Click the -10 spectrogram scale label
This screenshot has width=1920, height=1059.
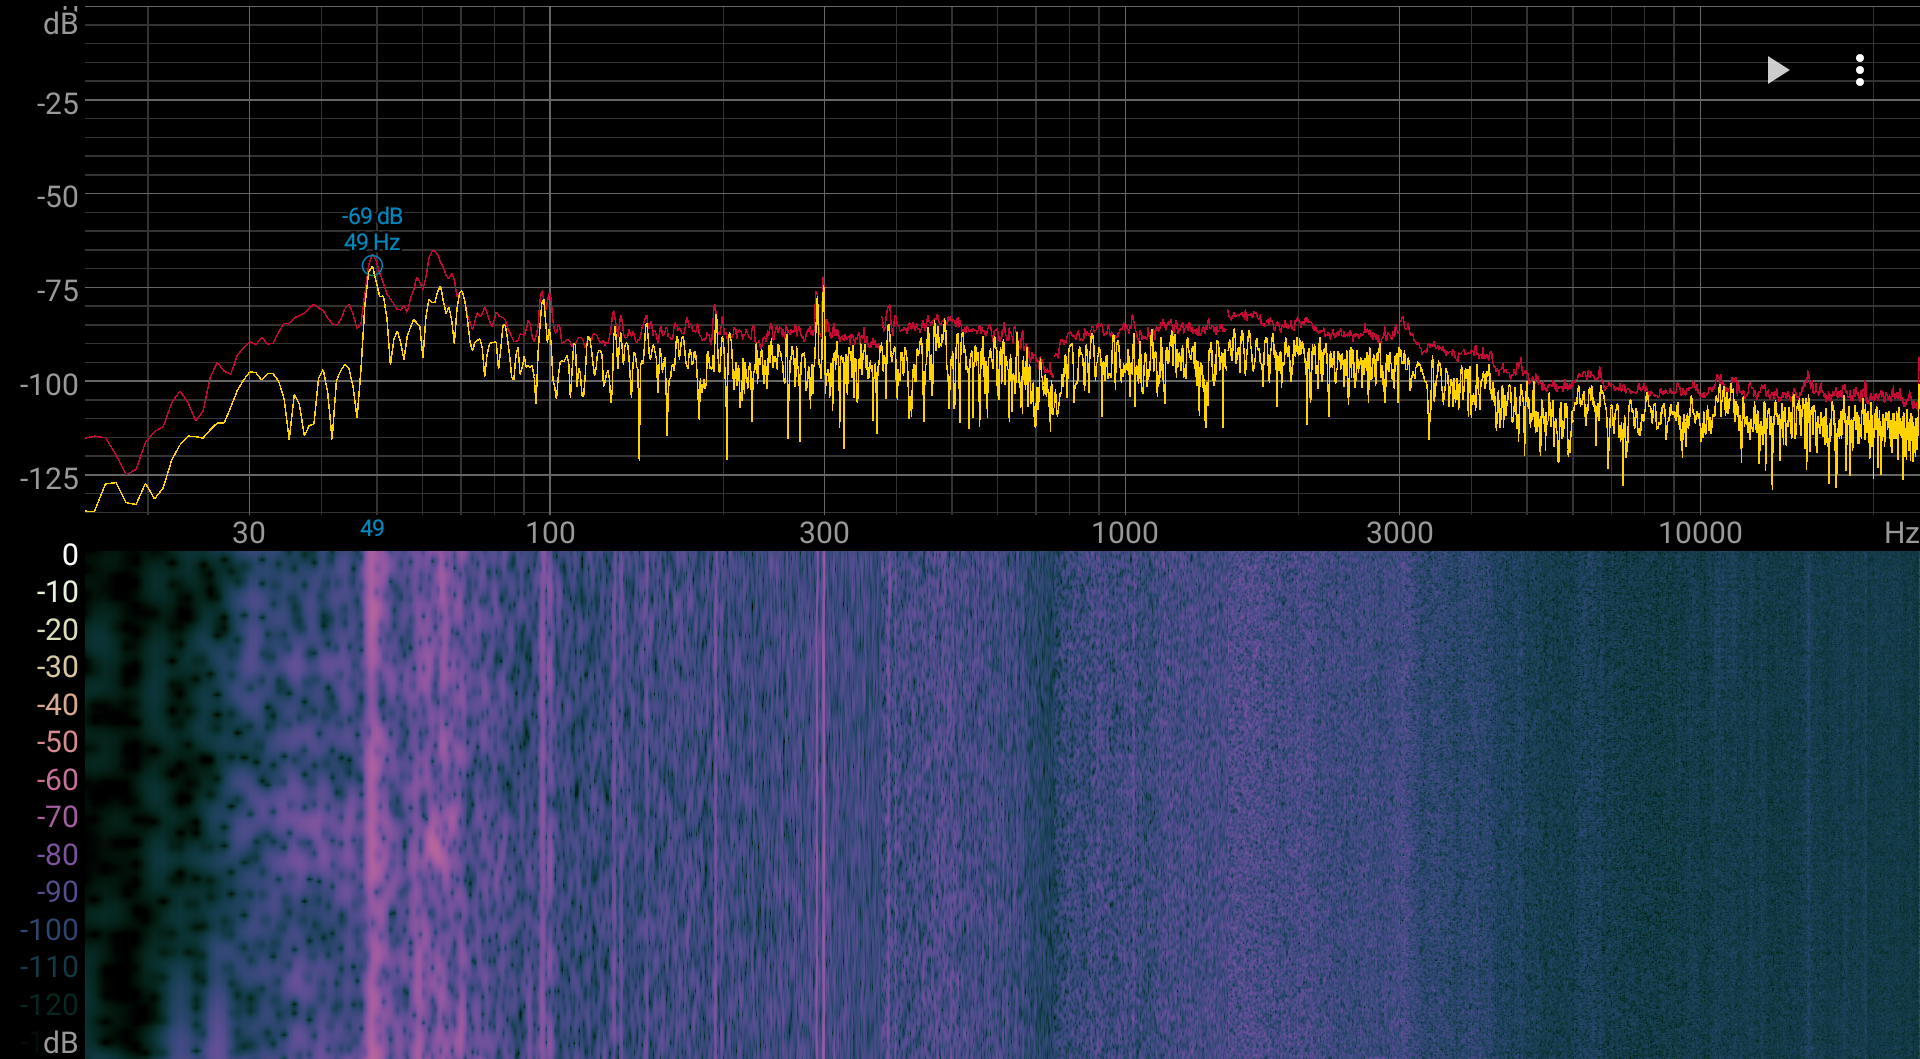57,592
